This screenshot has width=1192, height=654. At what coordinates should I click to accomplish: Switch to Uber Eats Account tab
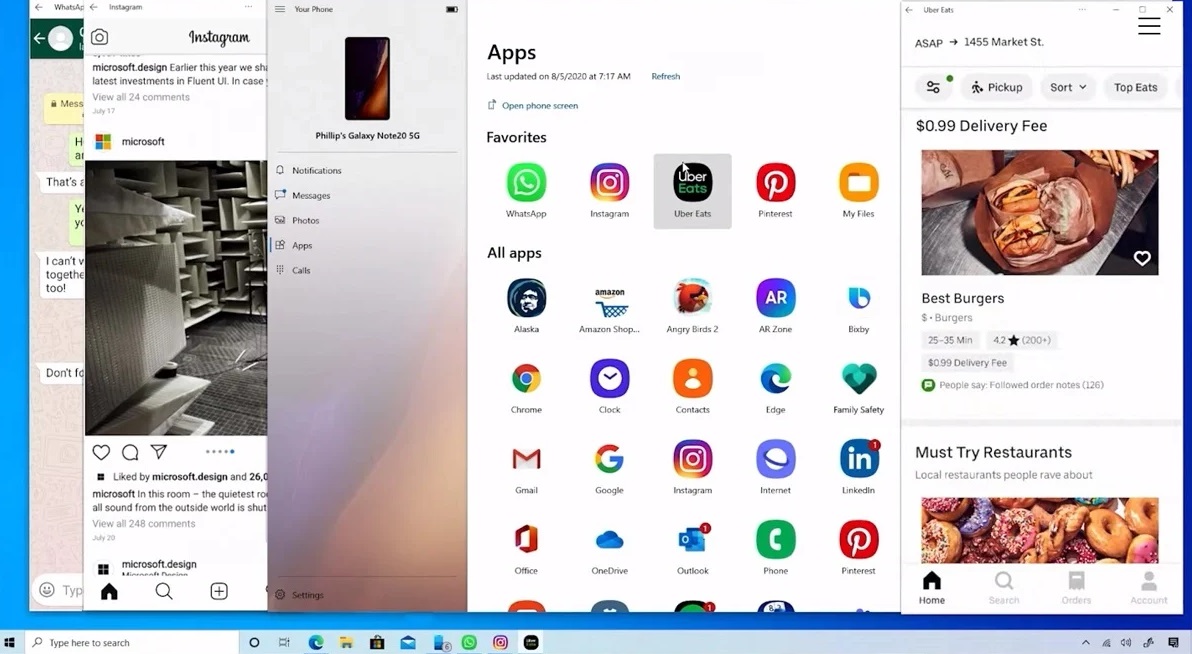pyautogui.click(x=1148, y=588)
